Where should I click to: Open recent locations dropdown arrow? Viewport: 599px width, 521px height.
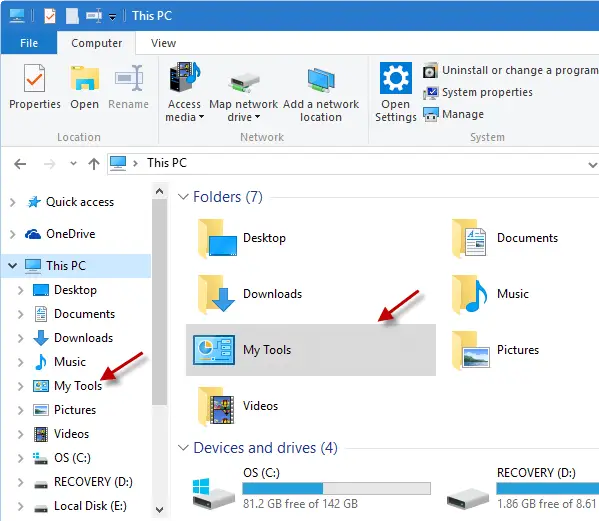tap(73, 164)
